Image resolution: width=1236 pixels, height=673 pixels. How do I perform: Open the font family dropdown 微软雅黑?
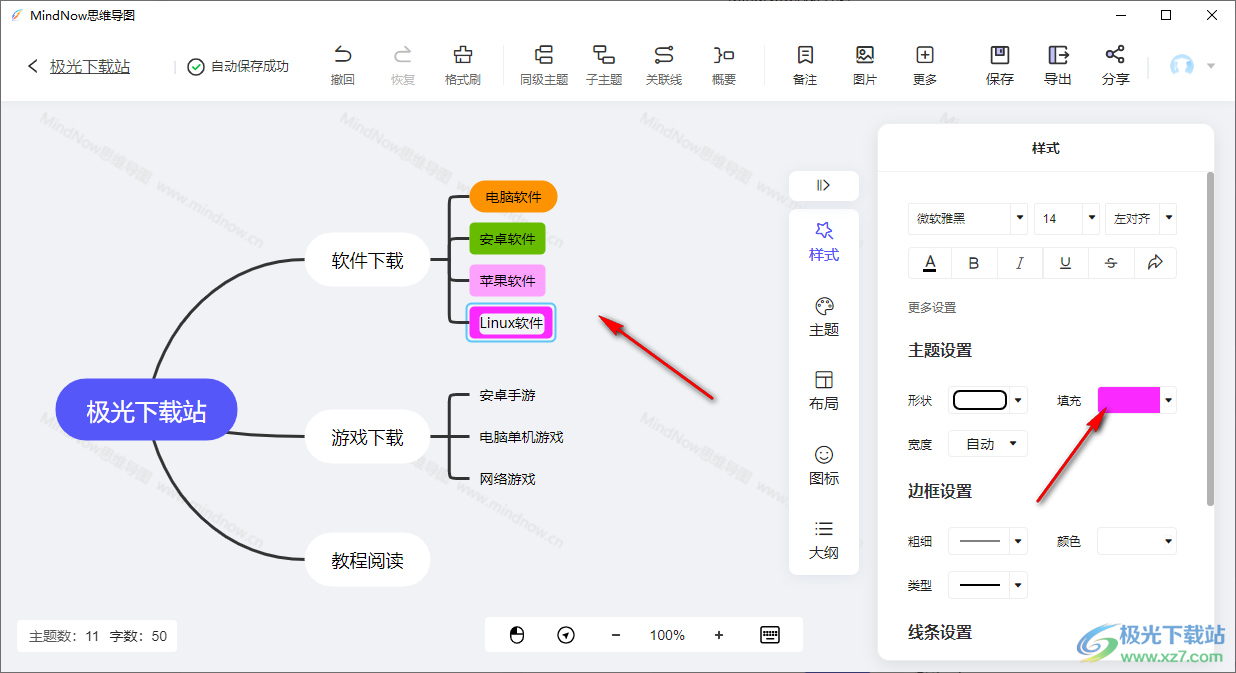[x=968, y=218]
